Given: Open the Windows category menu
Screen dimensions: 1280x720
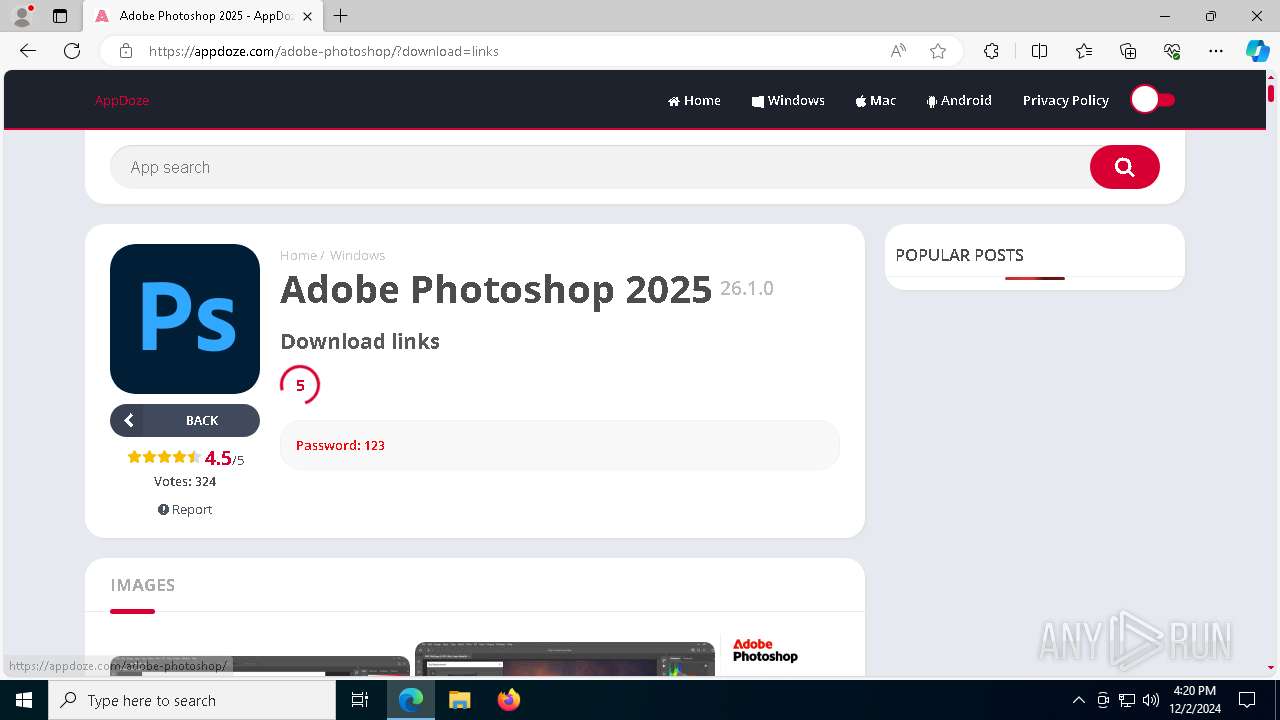Looking at the screenshot, I should tap(788, 100).
